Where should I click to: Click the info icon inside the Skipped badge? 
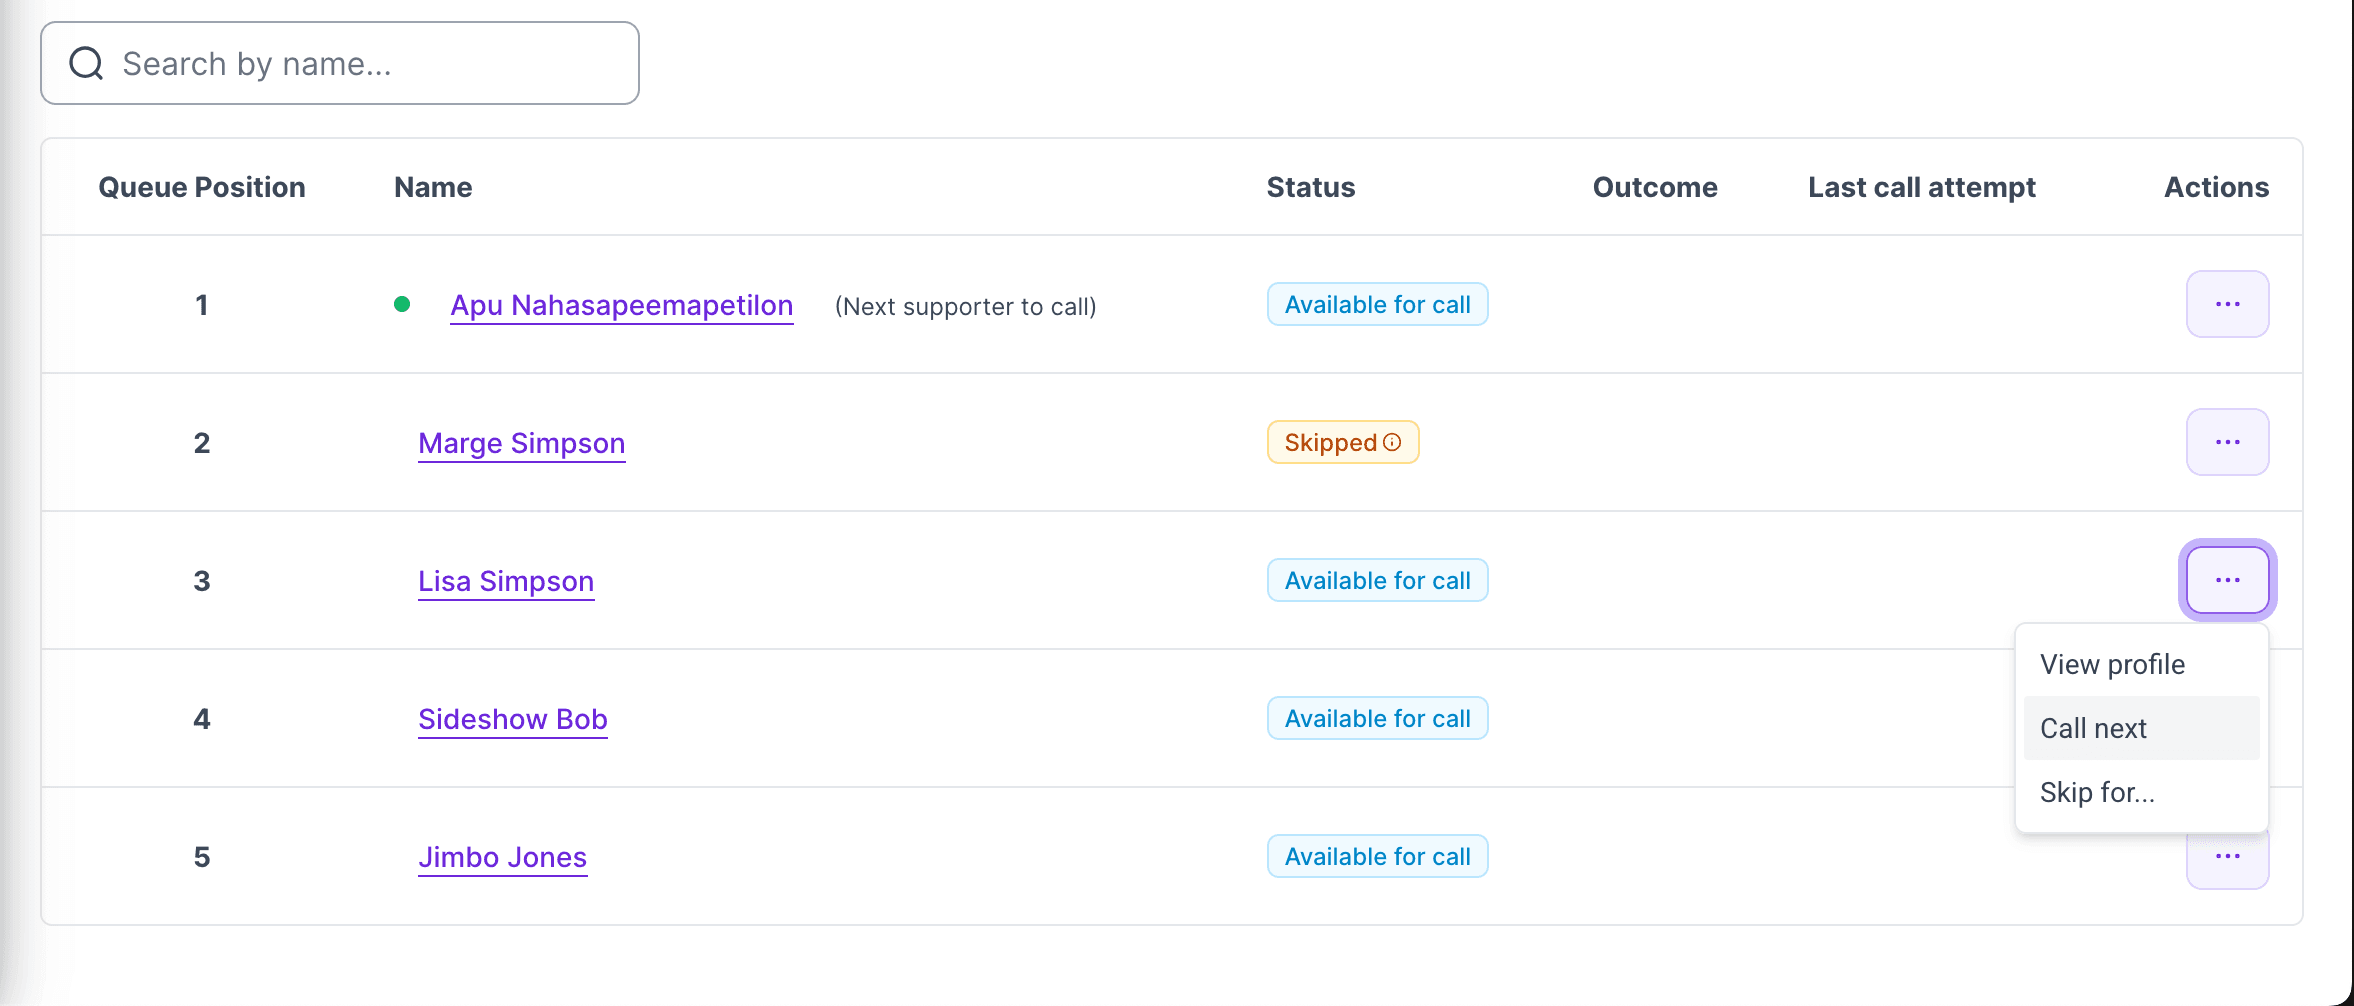click(1393, 441)
